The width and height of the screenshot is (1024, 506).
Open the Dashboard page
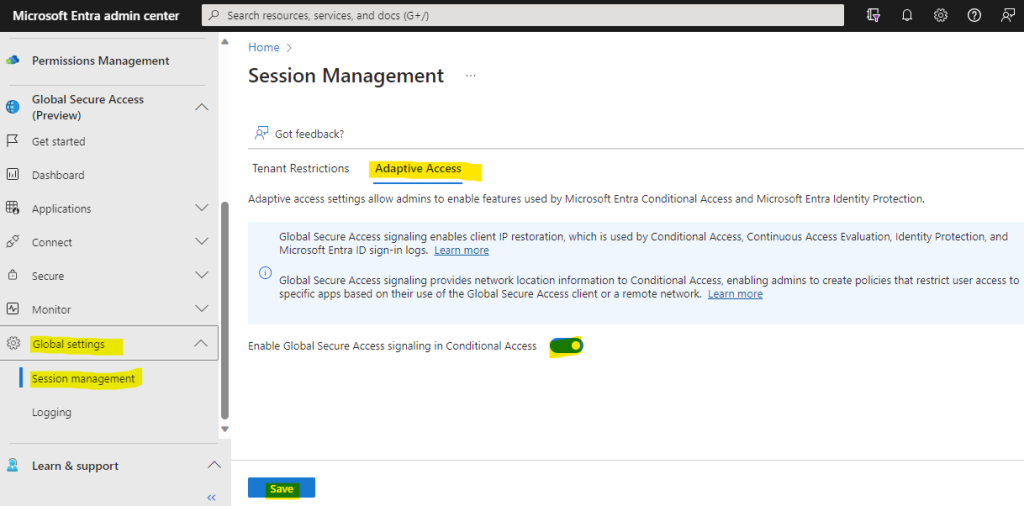(57, 175)
